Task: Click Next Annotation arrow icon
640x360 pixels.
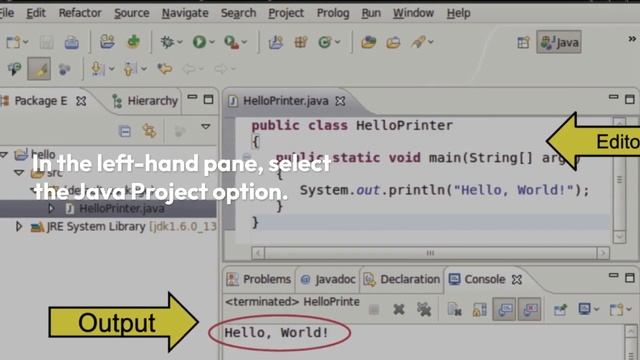Action: (97, 69)
